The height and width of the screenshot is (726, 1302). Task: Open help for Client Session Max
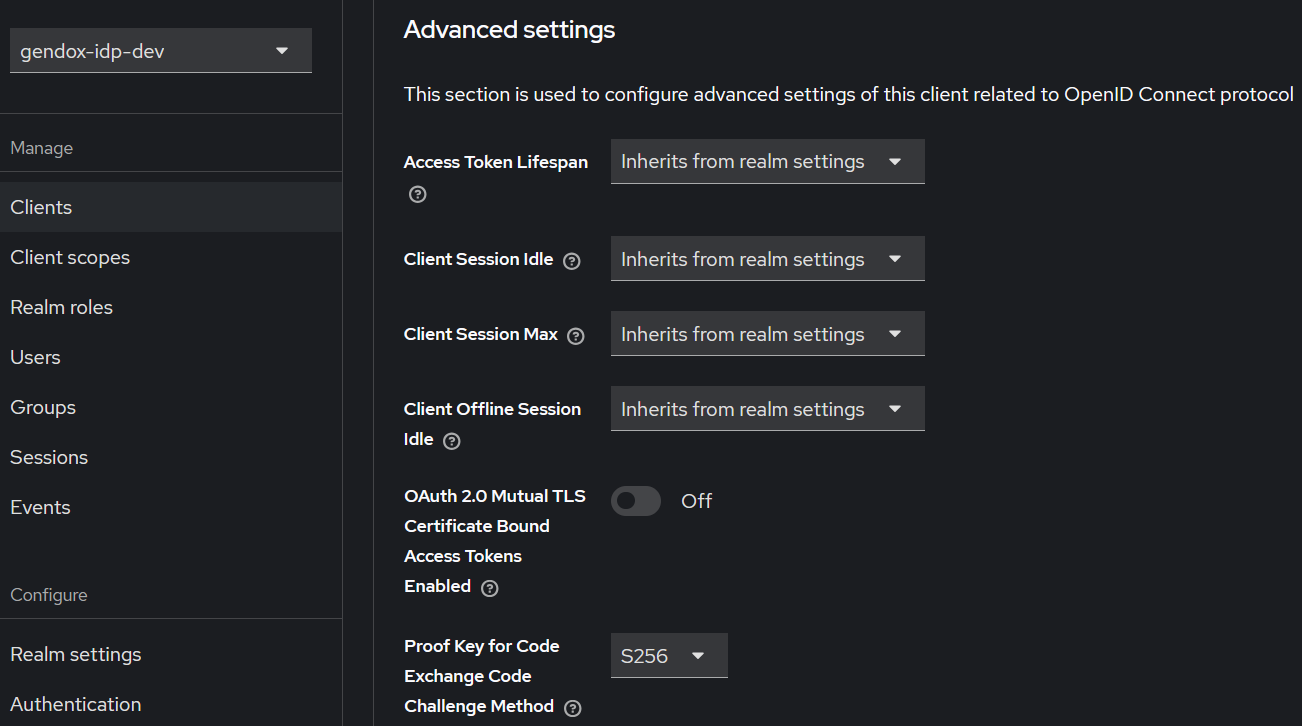575,336
